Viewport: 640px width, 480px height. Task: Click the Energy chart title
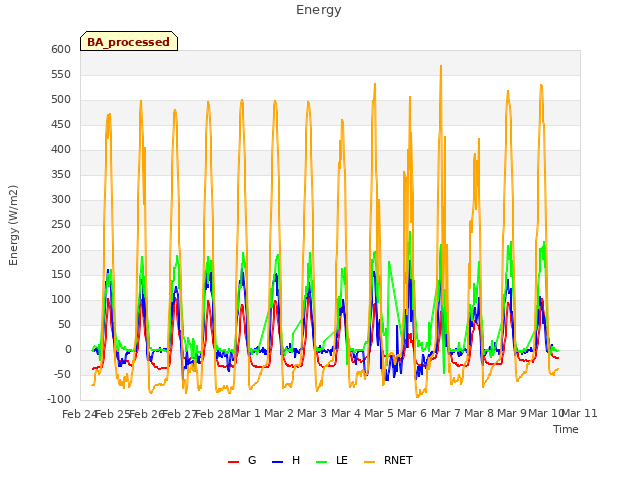point(318,10)
